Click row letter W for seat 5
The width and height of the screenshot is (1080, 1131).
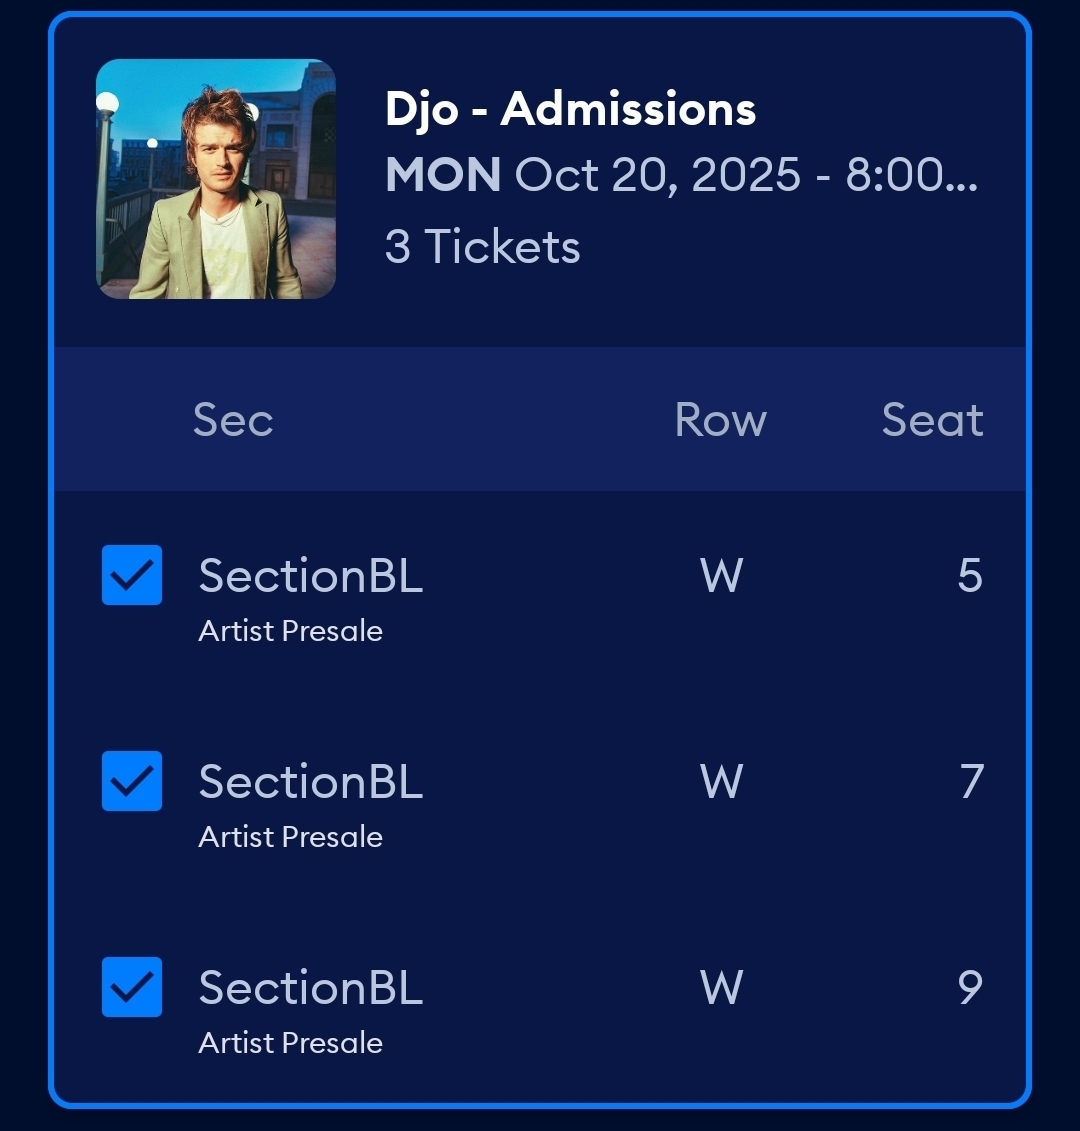721,576
